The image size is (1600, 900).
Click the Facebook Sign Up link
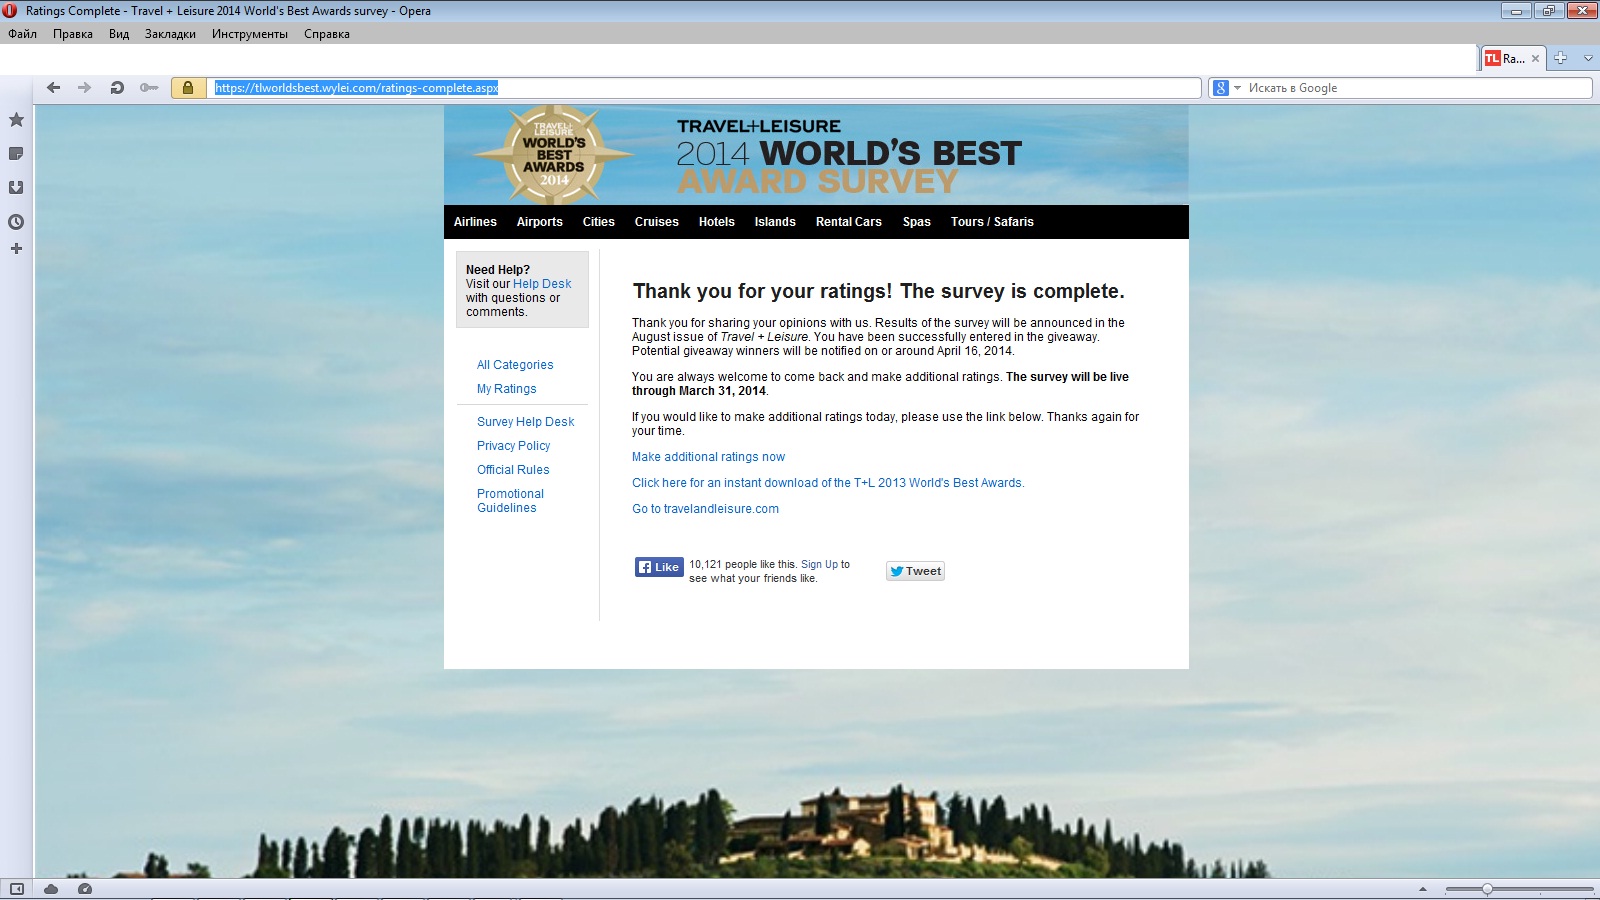click(820, 564)
